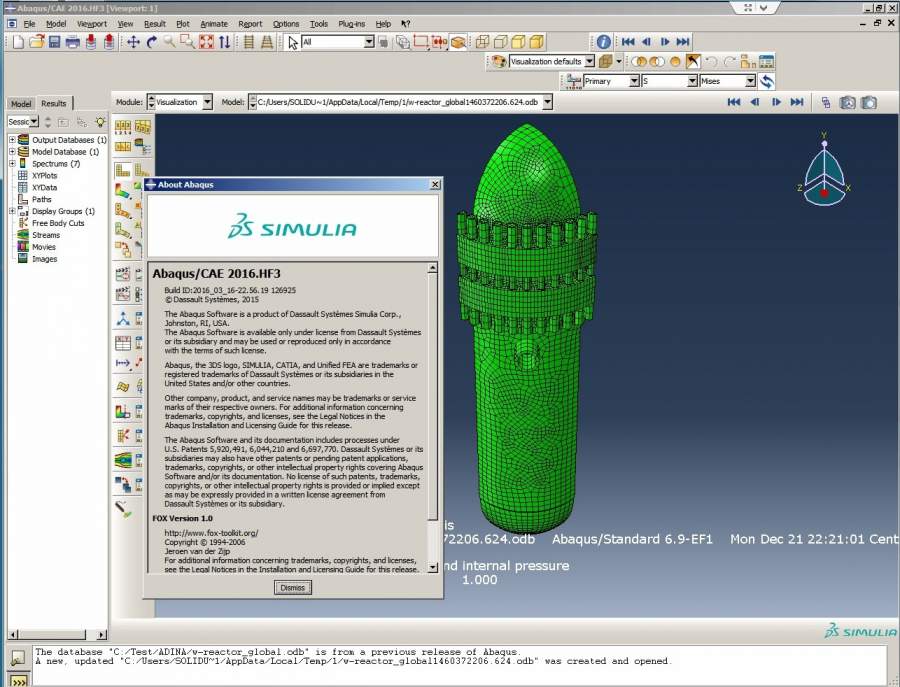Turn perspective on icon

click(267, 42)
